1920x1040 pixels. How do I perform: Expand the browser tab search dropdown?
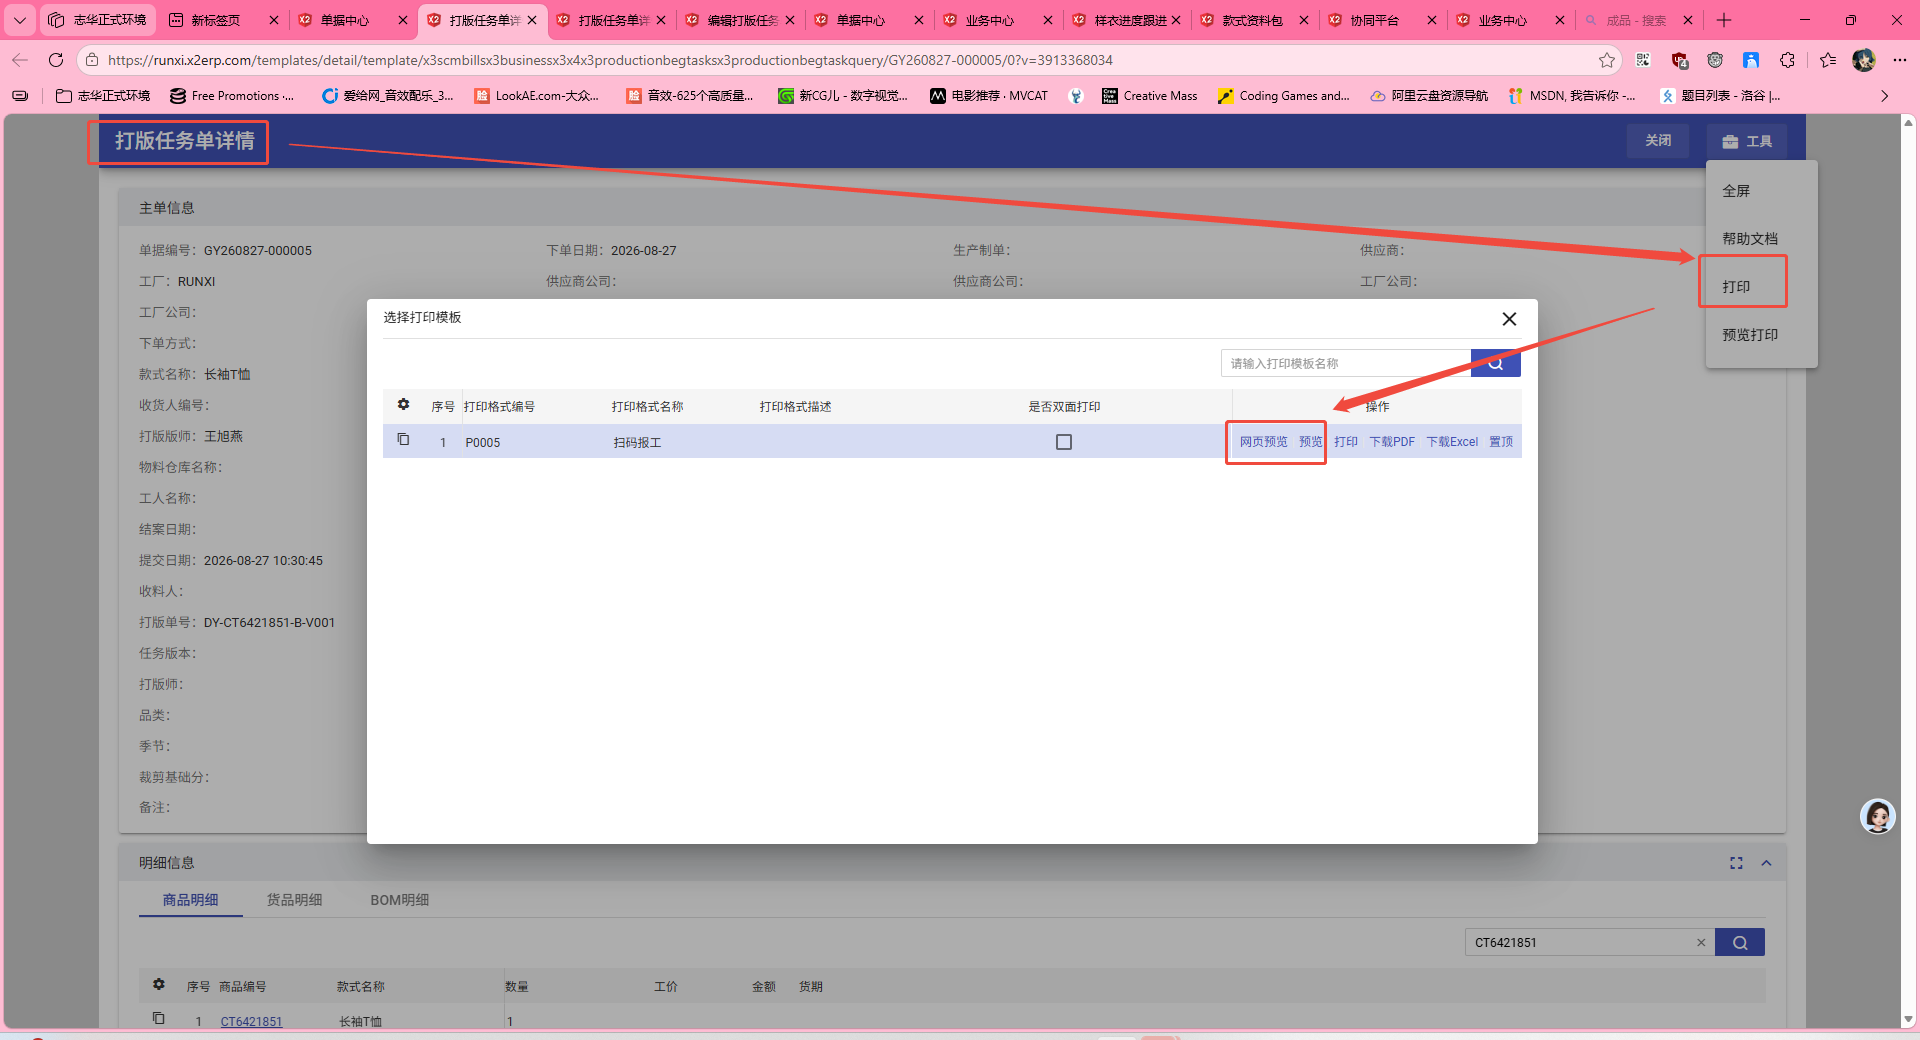19,20
